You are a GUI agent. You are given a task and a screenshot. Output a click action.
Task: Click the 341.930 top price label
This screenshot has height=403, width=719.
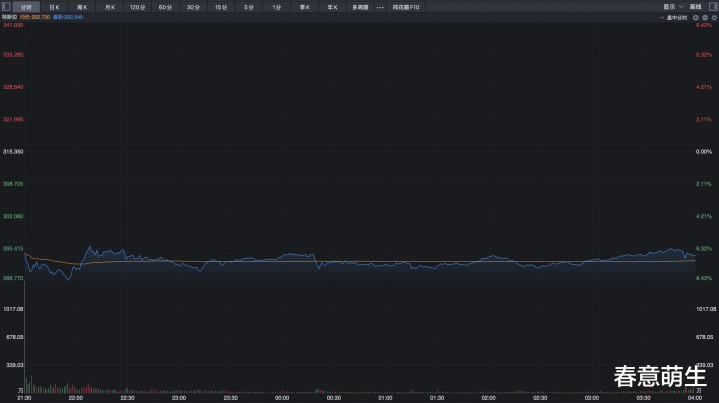point(13,25)
